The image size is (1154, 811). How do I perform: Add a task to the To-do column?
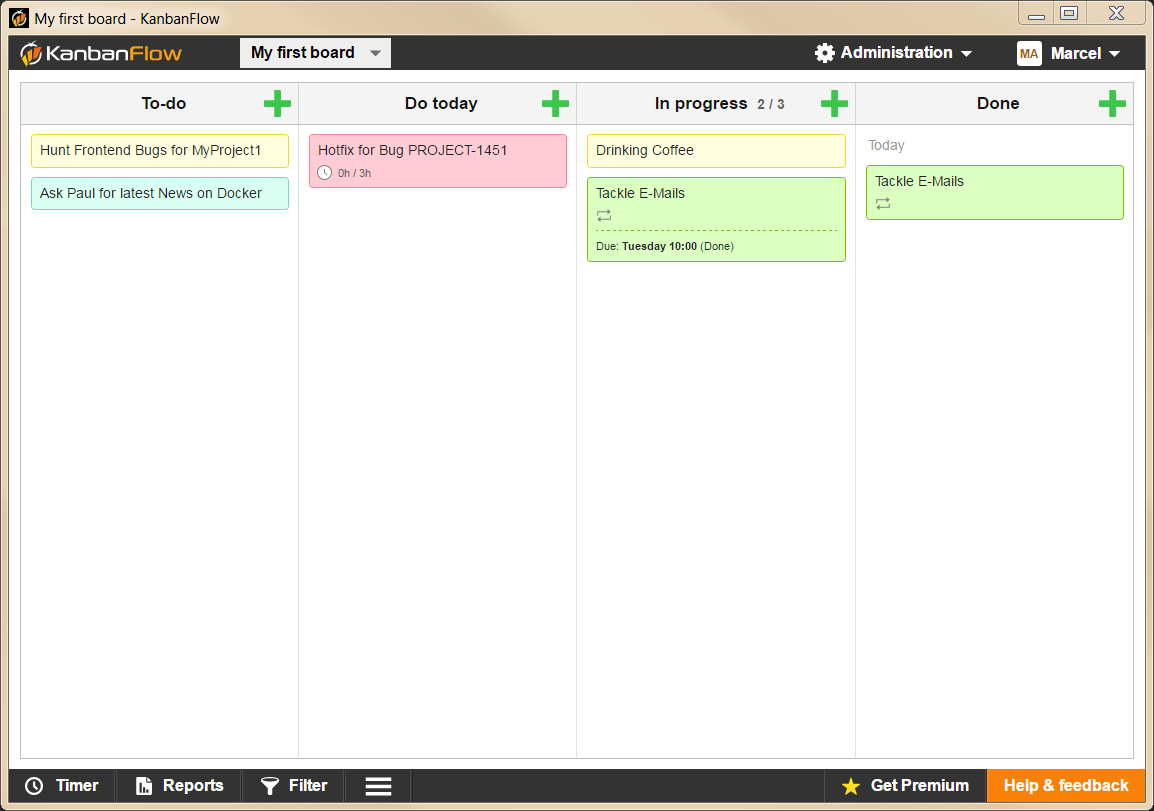click(278, 103)
